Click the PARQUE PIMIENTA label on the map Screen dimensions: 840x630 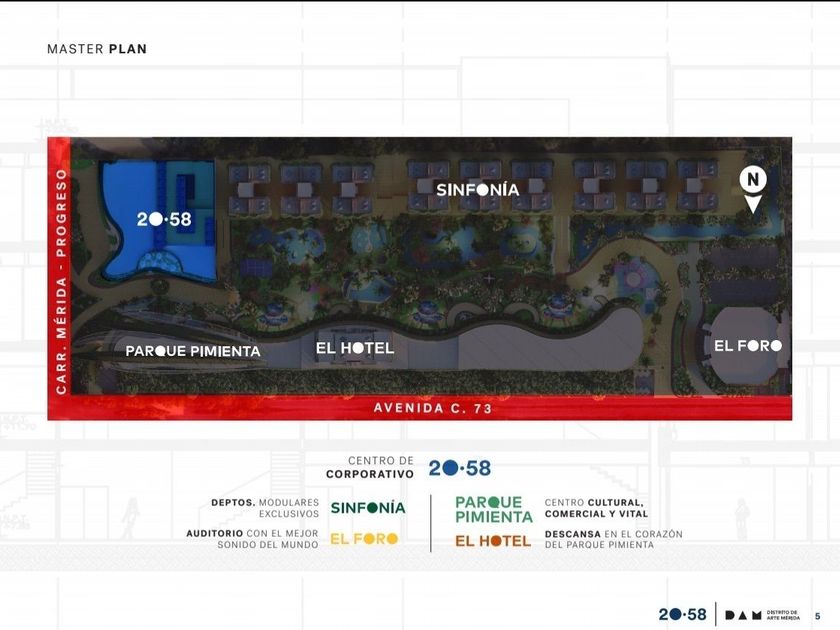(193, 351)
